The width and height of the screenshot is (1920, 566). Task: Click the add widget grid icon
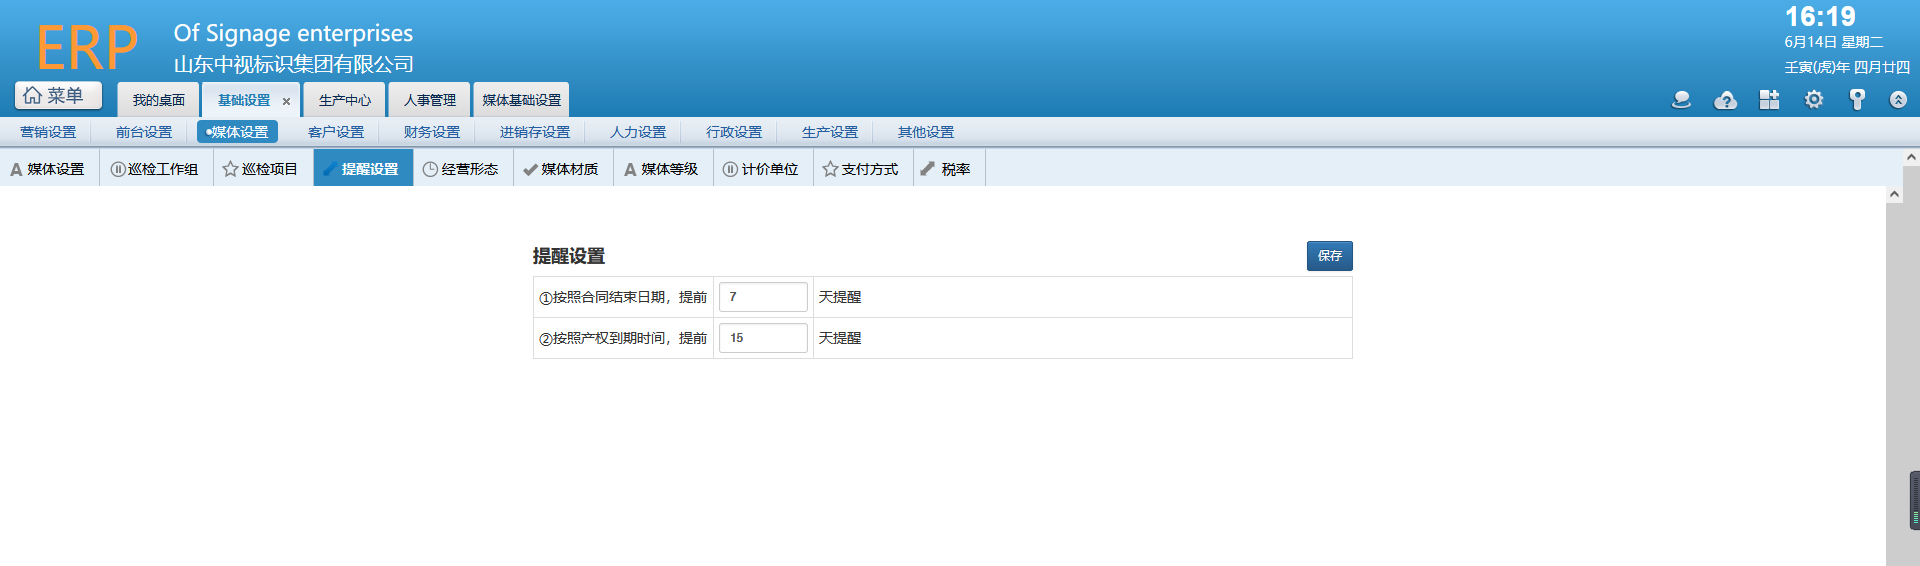[x=1769, y=100]
